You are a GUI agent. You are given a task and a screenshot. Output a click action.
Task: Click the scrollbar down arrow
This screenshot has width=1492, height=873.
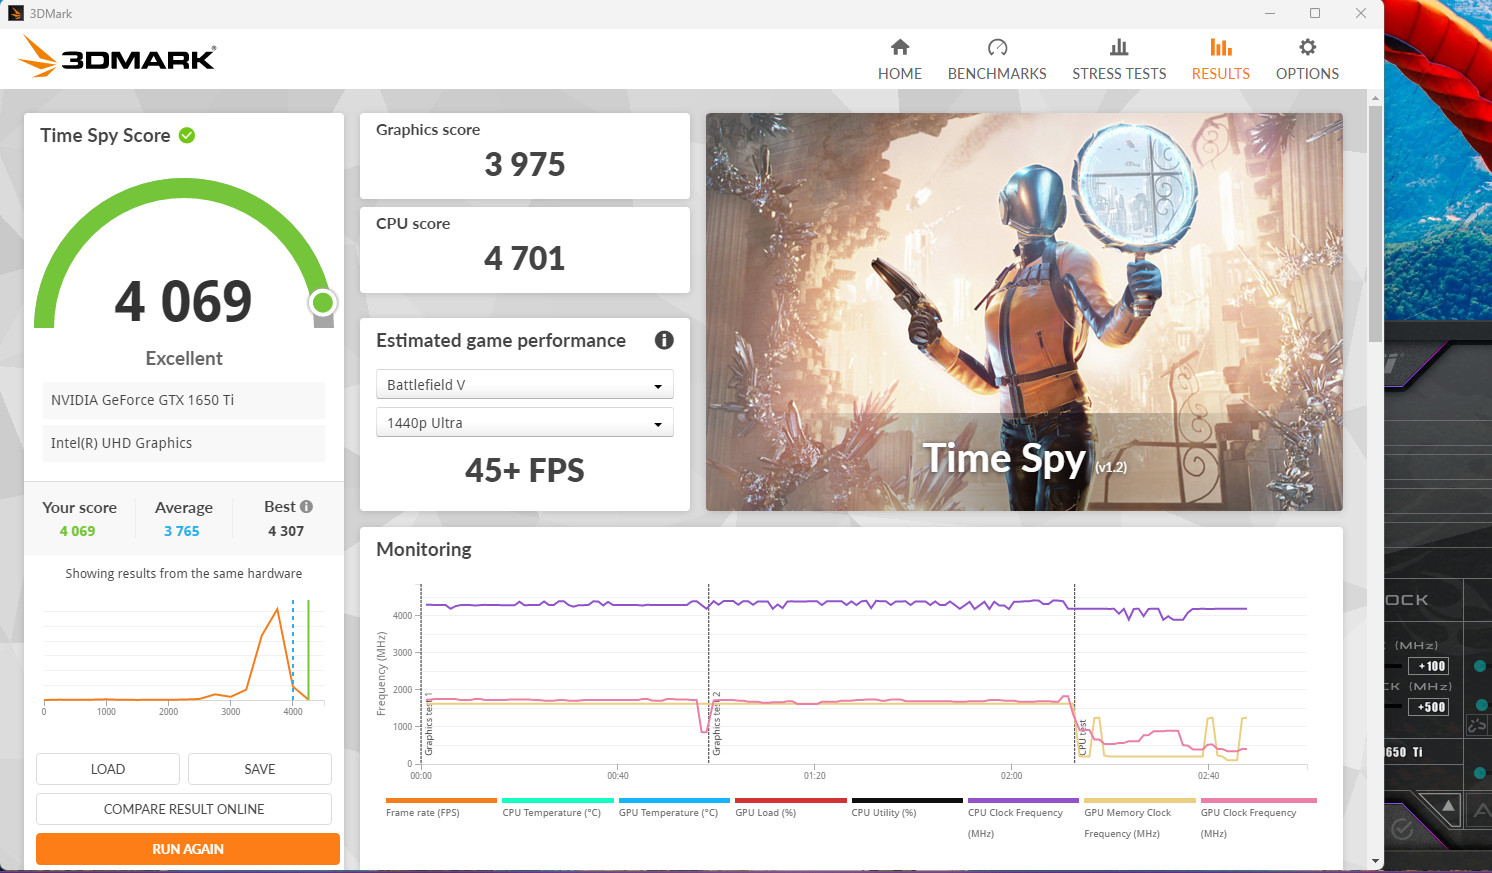(x=1376, y=861)
